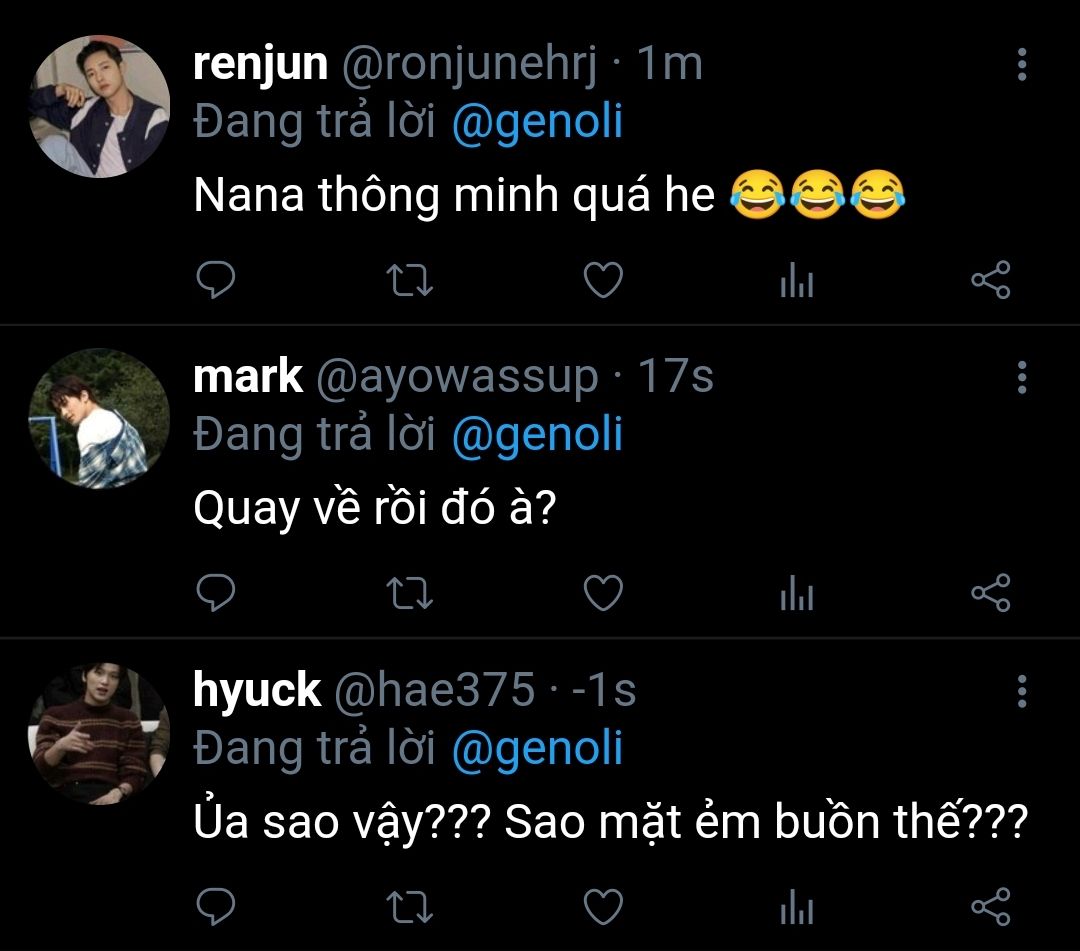The image size is (1080, 951).
Task: View analytics for renjun's tweet
Action: [796, 283]
